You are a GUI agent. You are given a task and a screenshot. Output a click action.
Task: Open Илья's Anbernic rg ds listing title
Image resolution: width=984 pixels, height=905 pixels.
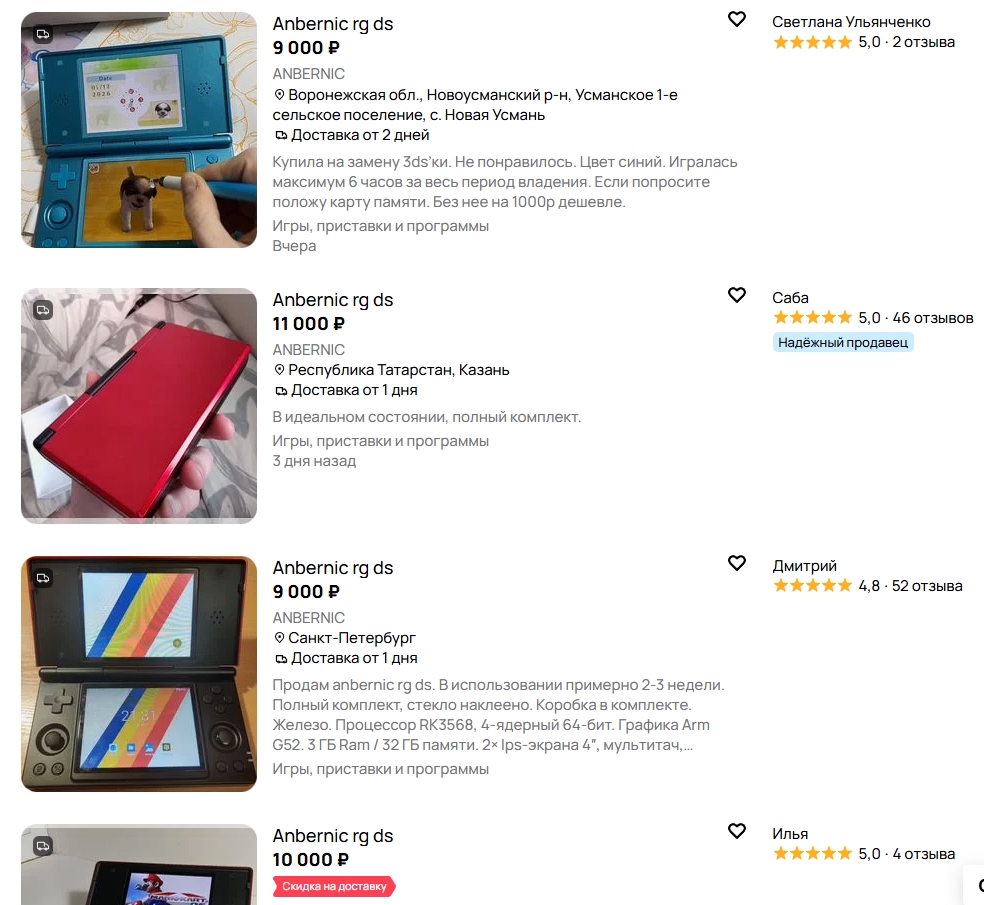coord(333,836)
